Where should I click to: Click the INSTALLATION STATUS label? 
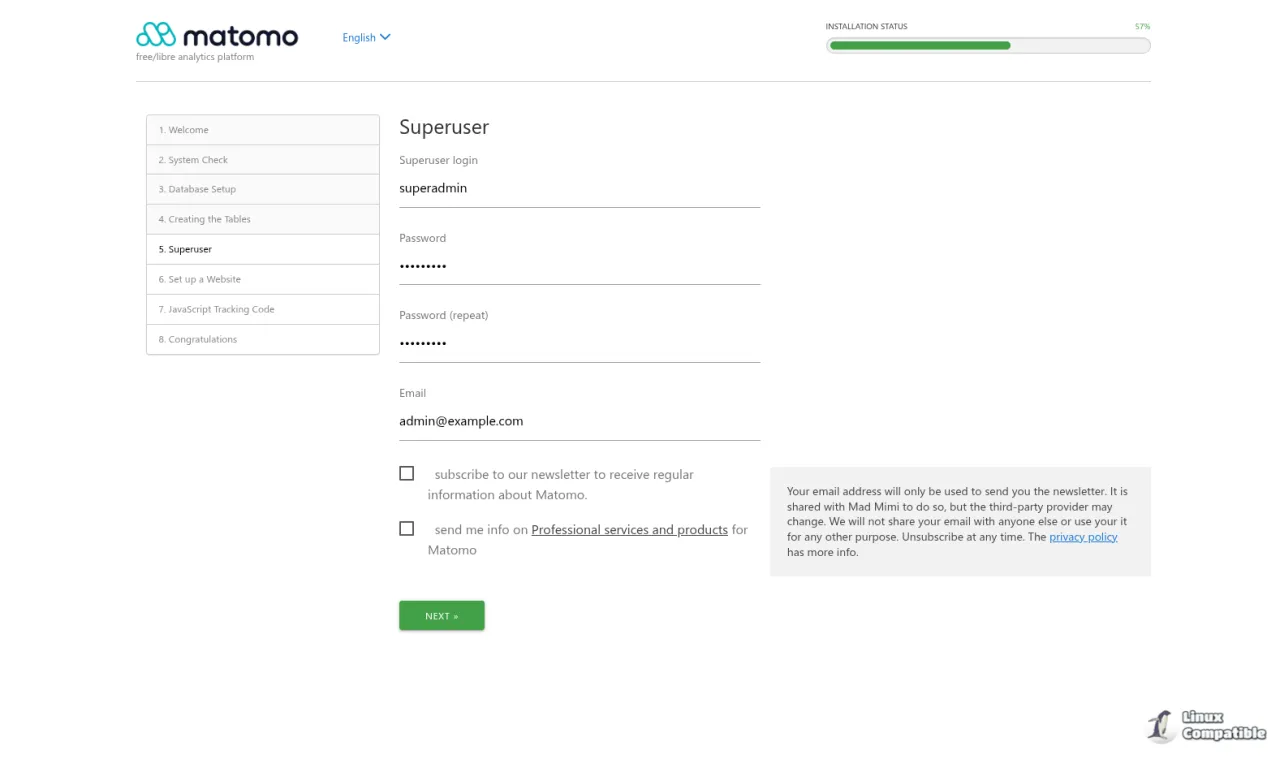866,26
